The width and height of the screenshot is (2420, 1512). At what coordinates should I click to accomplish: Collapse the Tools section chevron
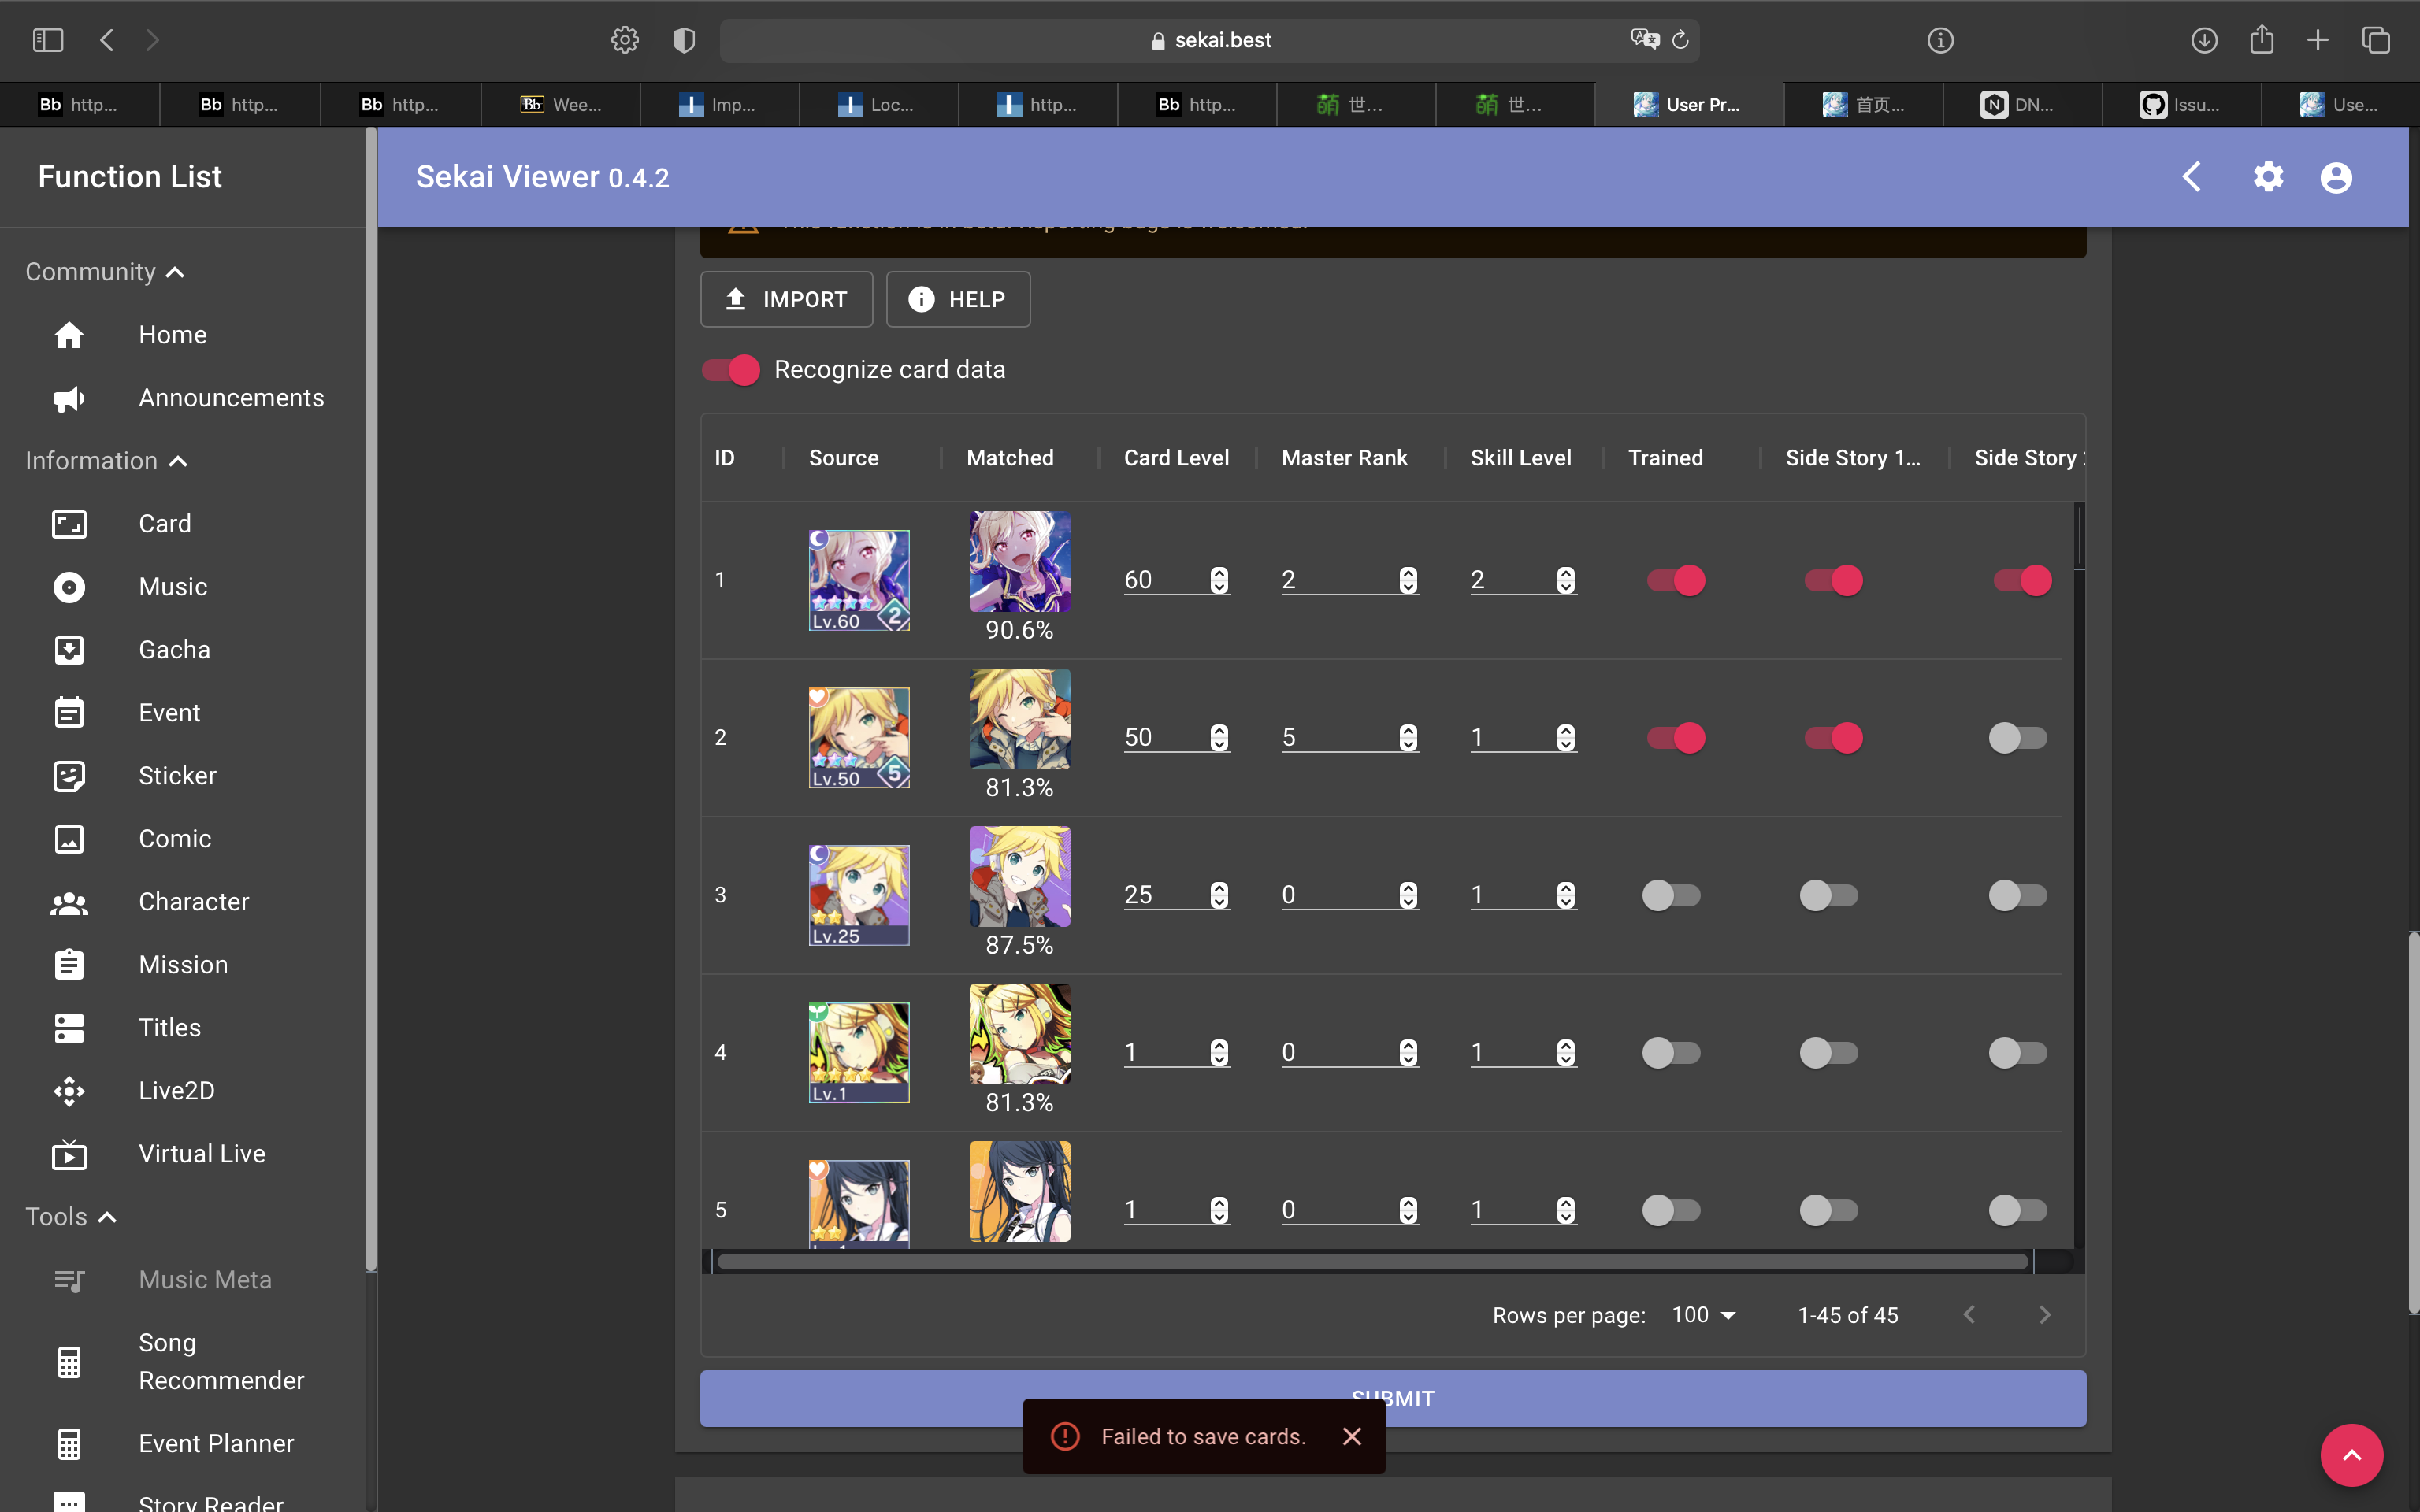(x=108, y=1216)
